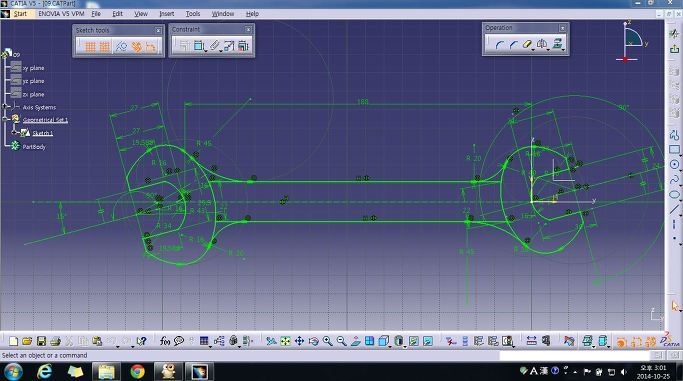The width and height of the screenshot is (683, 381).
Task: Click the Save disk icon
Action: [x=41, y=341]
